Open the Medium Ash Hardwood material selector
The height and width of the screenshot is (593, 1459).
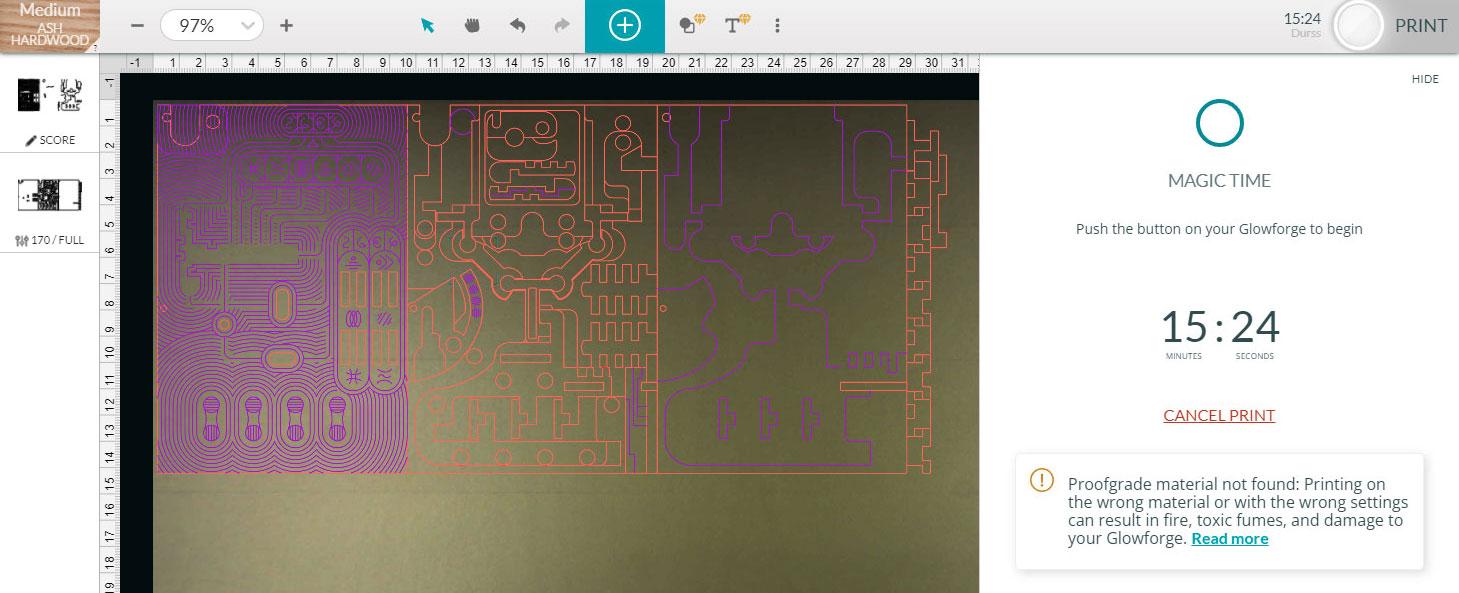pyautogui.click(x=49, y=20)
